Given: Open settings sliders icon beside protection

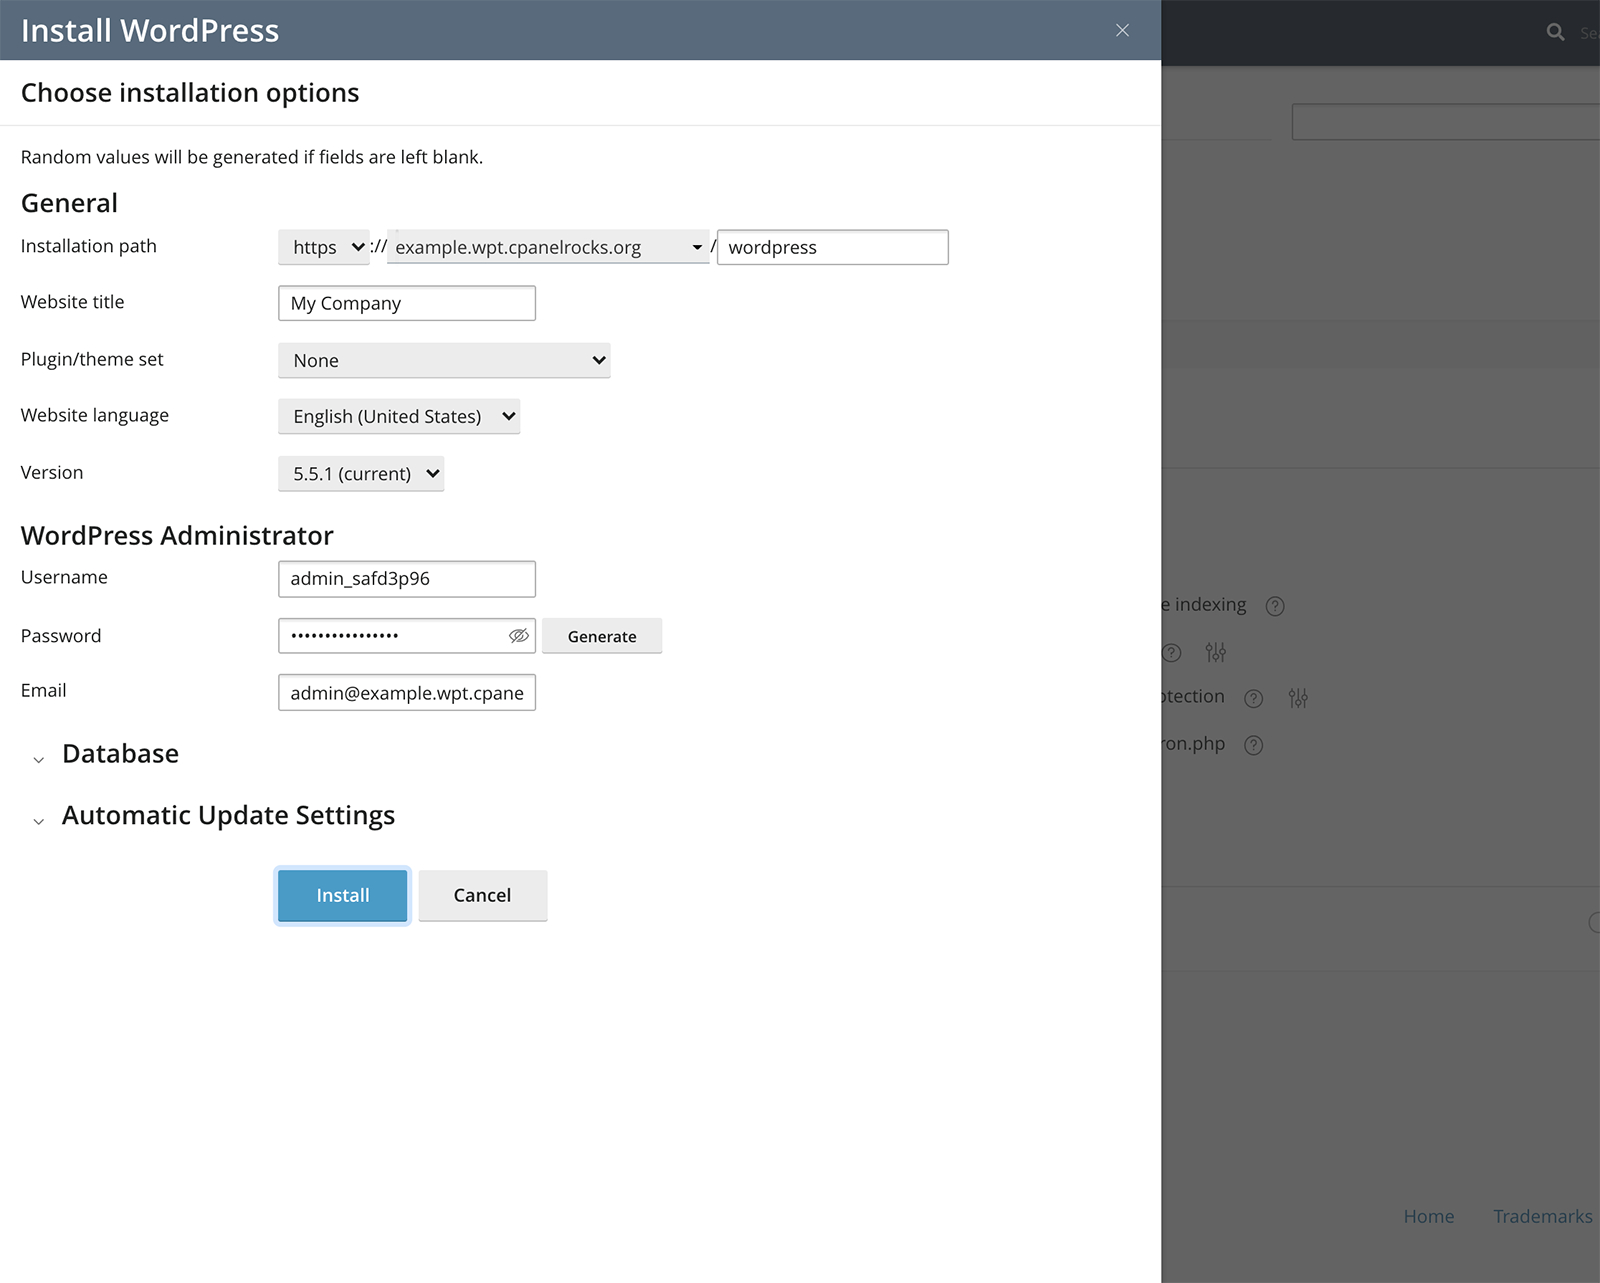Looking at the screenshot, I should (x=1297, y=698).
